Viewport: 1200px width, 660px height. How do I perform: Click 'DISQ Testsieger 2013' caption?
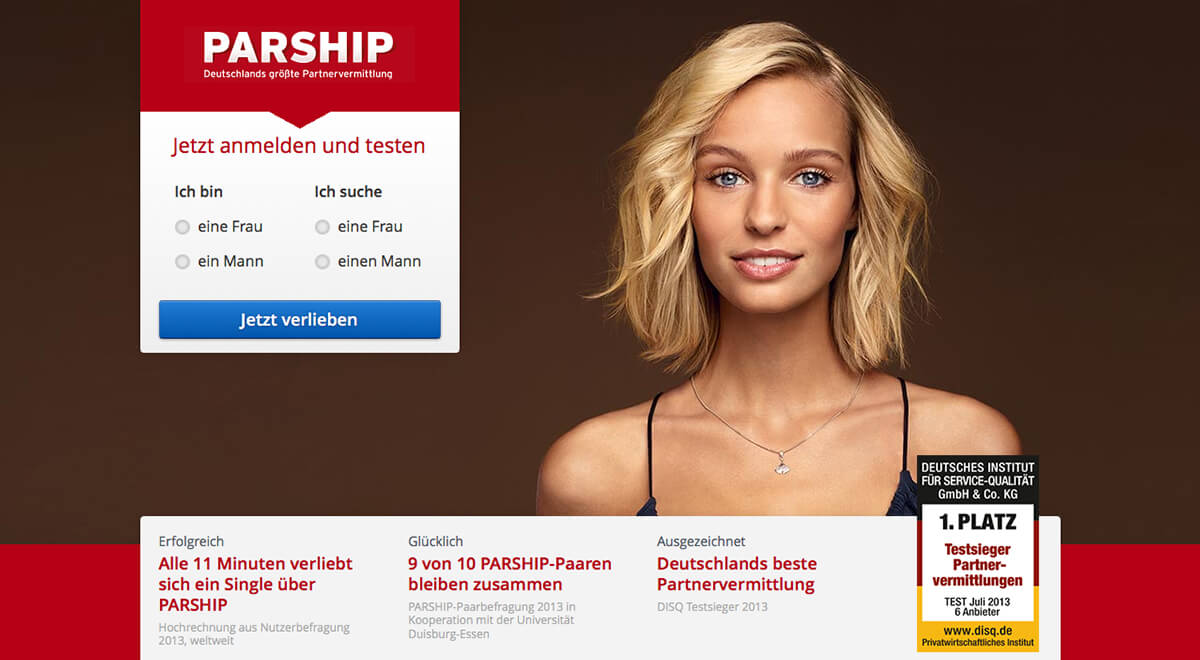pyautogui.click(x=712, y=607)
